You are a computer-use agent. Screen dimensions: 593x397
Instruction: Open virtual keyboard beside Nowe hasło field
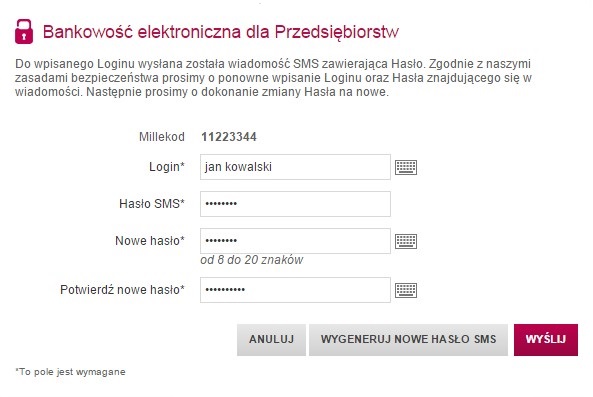406,241
